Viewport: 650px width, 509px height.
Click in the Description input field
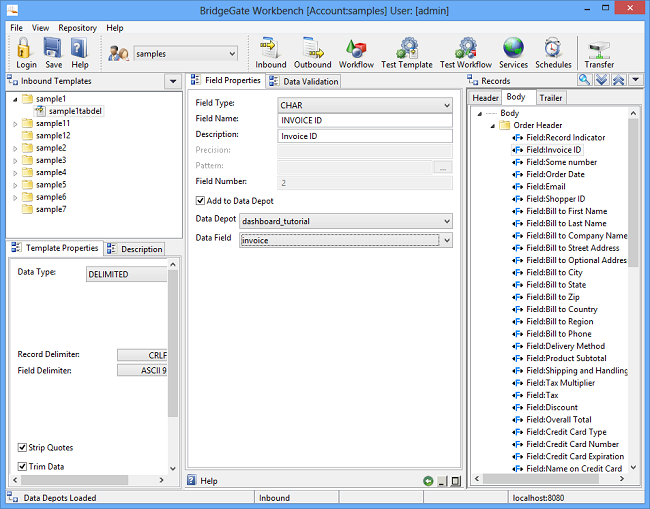click(365, 136)
